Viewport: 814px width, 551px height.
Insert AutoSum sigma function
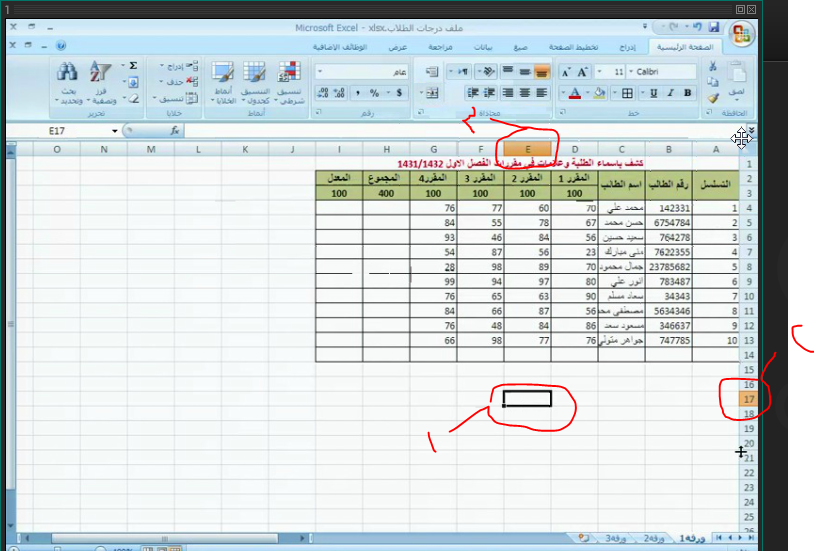(x=133, y=65)
